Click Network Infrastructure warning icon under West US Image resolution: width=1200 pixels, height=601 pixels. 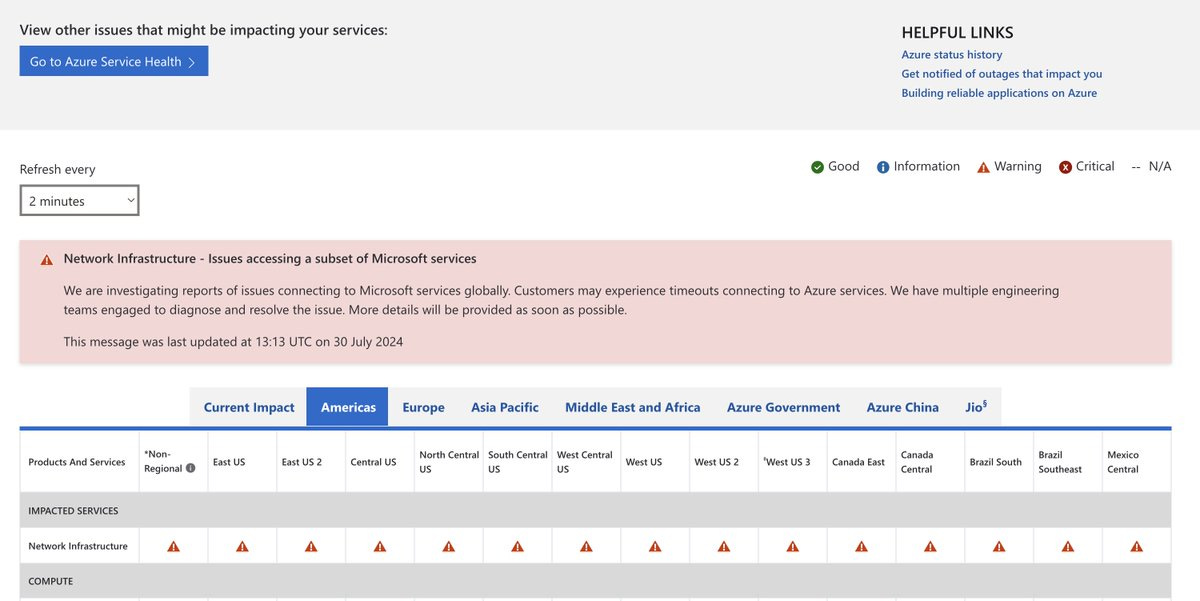[x=655, y=546]
